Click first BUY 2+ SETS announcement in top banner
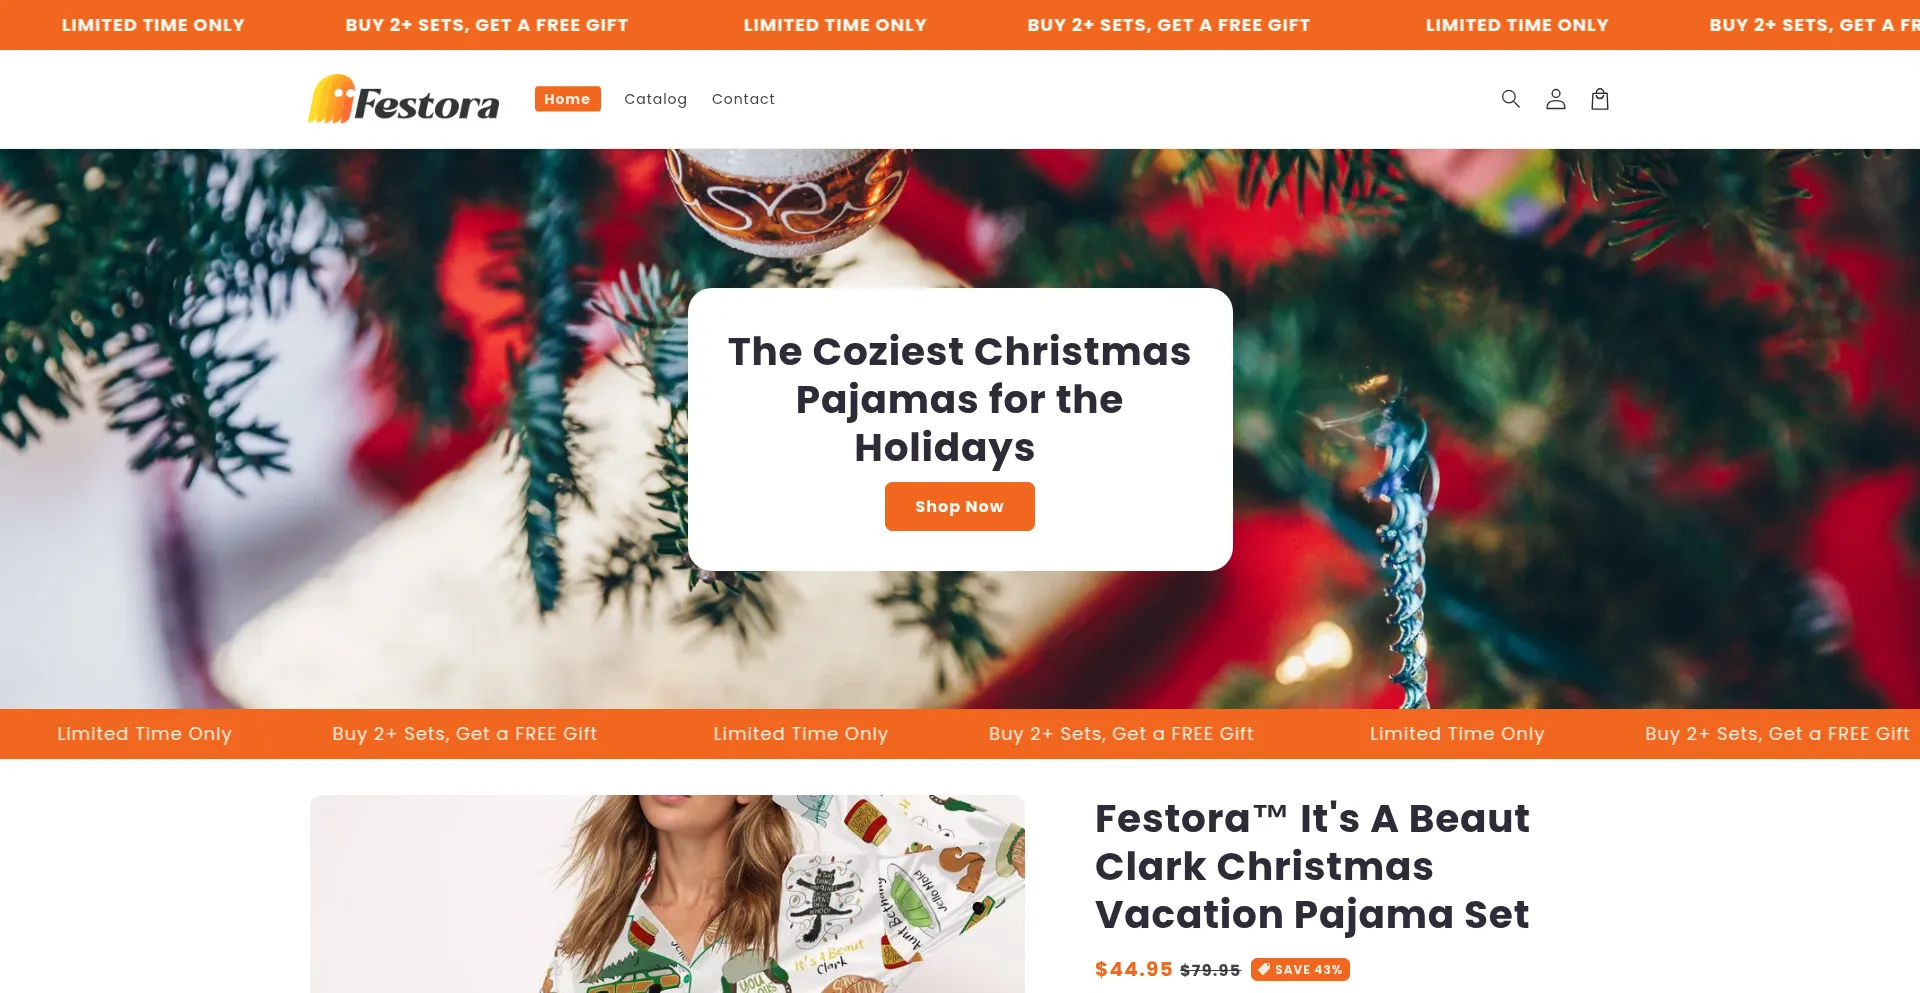This screenshot has width=1920, height=993. (x=487, y=25)
